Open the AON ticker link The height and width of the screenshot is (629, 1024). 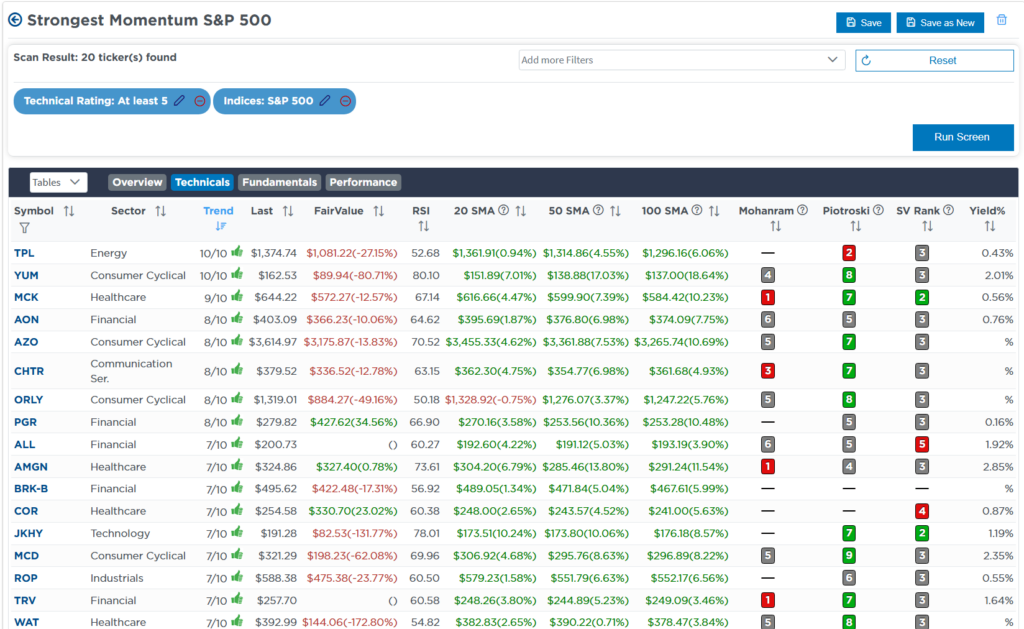pos(26,319)
